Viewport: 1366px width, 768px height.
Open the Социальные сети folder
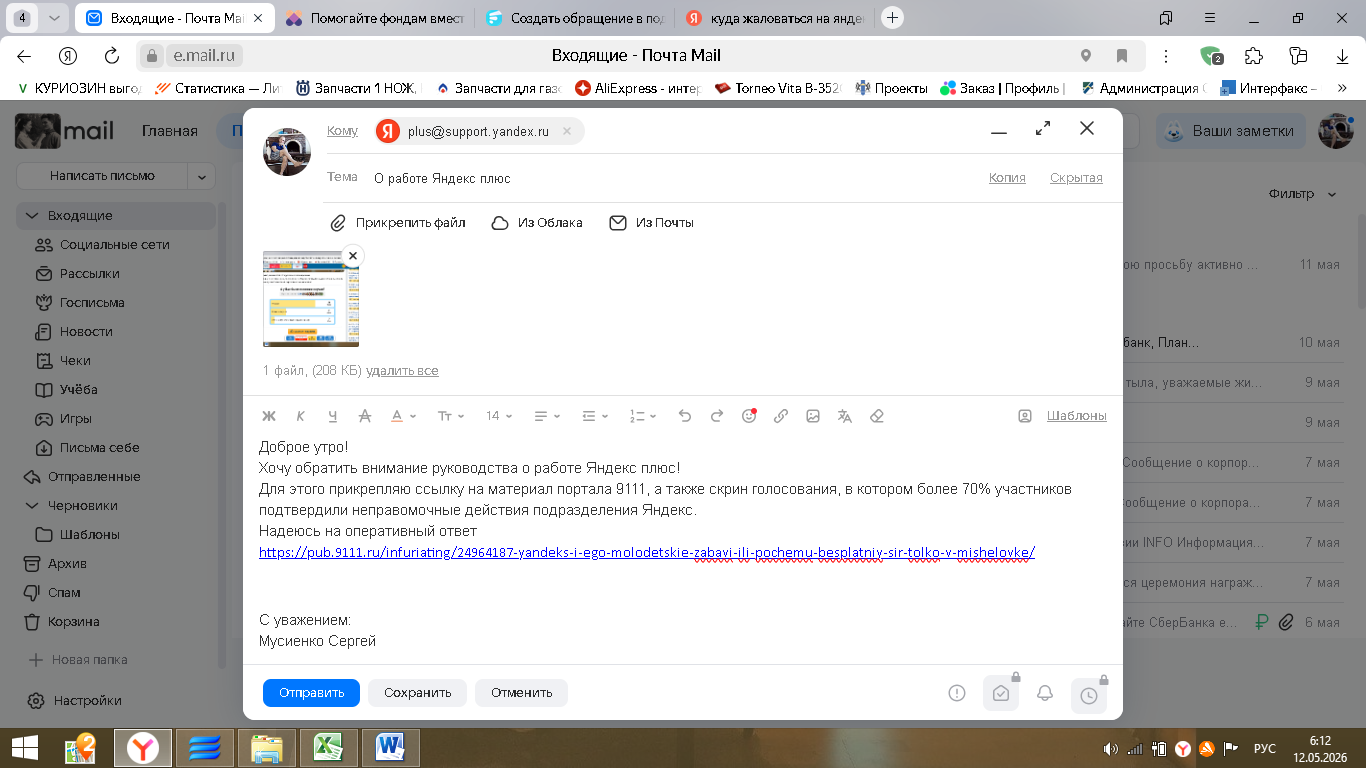point(115,245)
